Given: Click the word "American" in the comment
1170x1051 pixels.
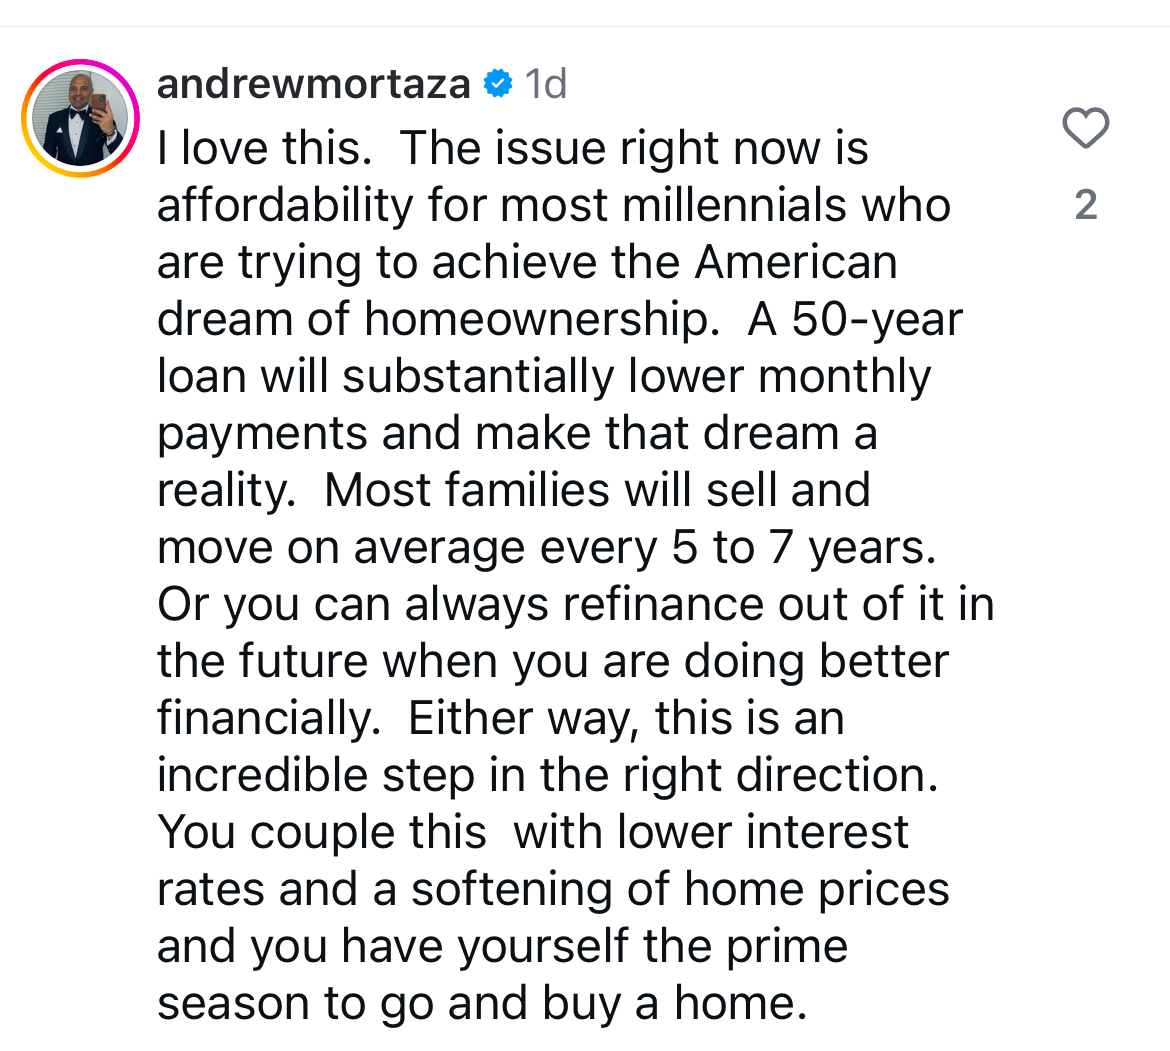Looking at the screenshot, I should coord(796,263).
